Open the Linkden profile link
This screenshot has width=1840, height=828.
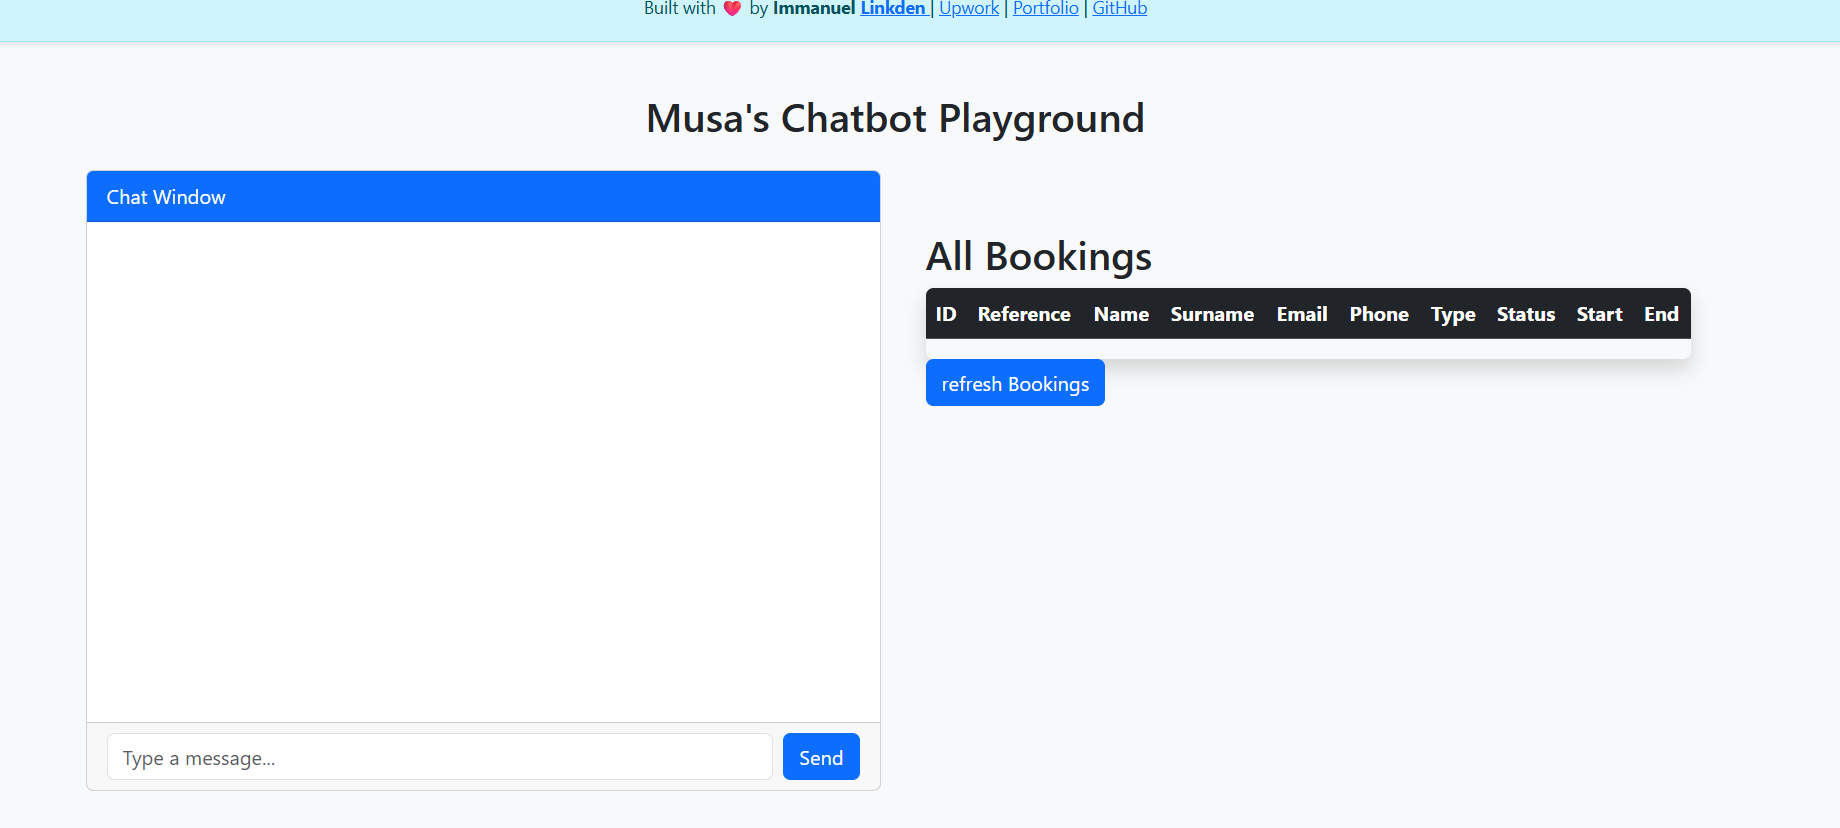pos(893,9)
